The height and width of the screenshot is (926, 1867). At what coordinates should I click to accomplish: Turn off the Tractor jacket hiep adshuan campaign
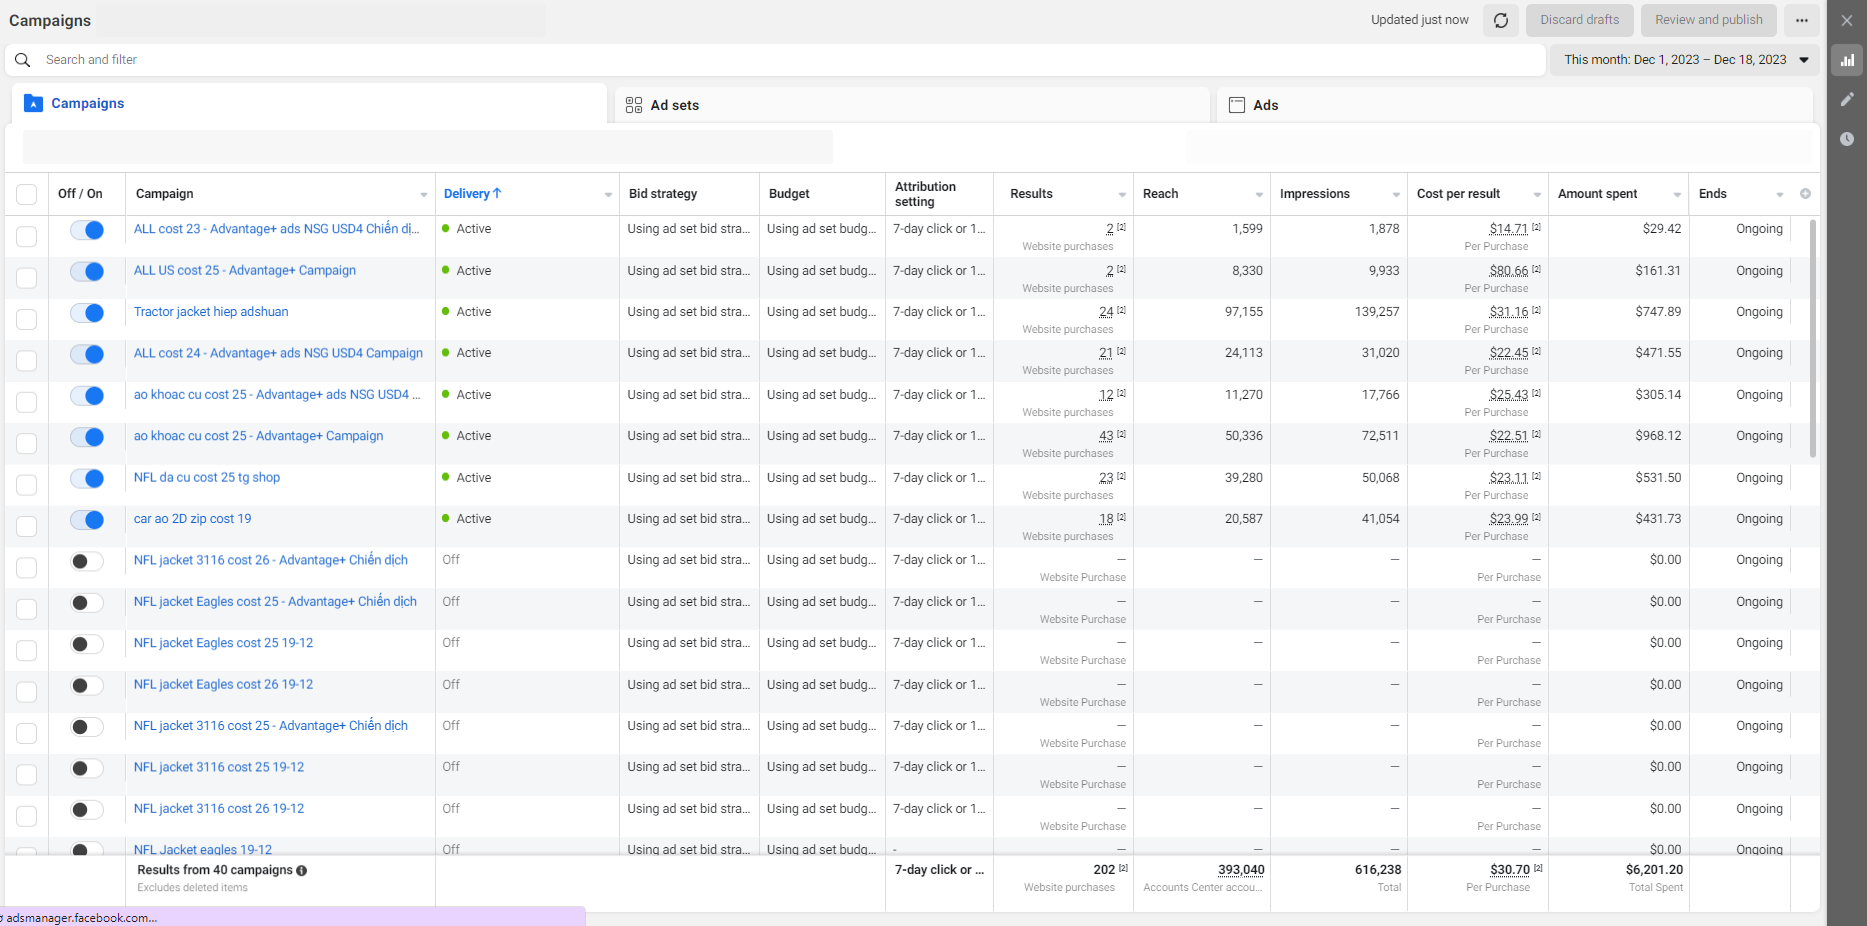click(x=87, y=313)
